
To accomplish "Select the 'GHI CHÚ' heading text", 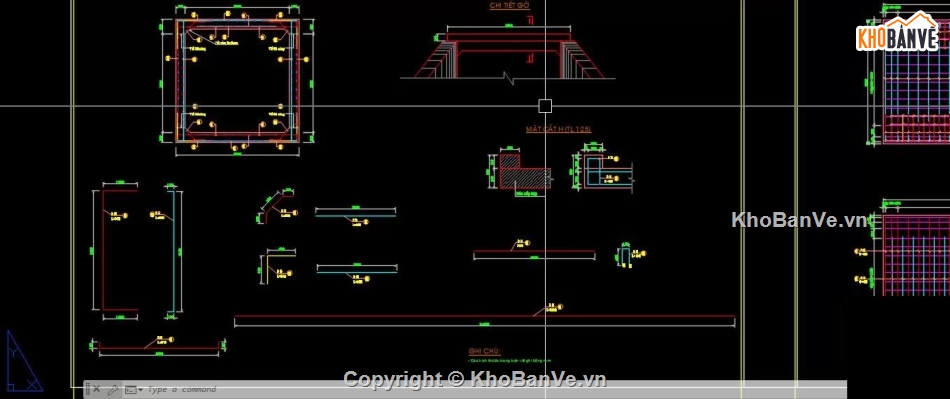I will coord(484,351).
